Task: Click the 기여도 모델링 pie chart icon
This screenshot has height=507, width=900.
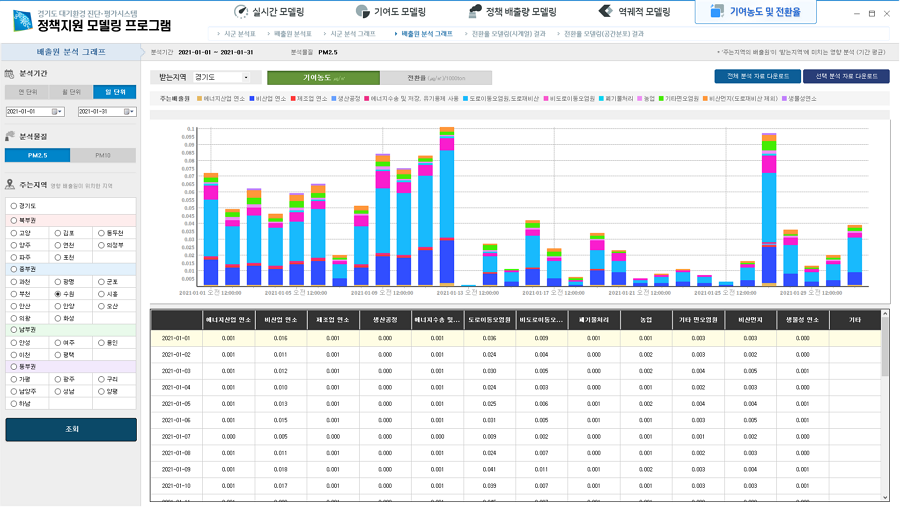Action: (363, 12)
